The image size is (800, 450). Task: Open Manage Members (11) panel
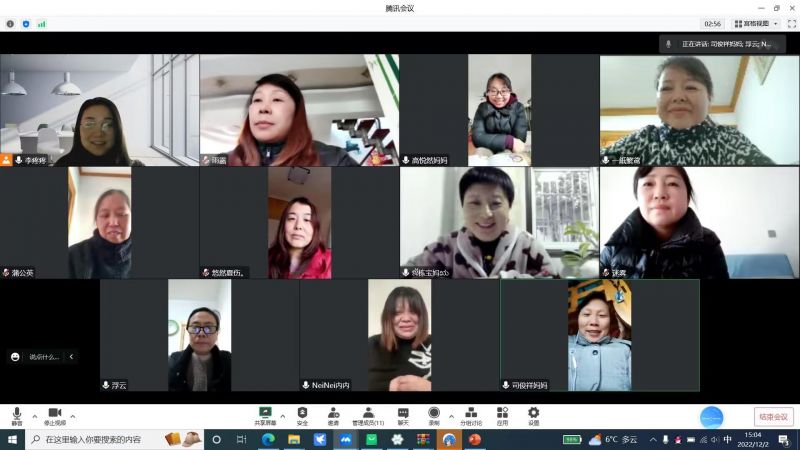pyautogui.click(x=368, y=414)
